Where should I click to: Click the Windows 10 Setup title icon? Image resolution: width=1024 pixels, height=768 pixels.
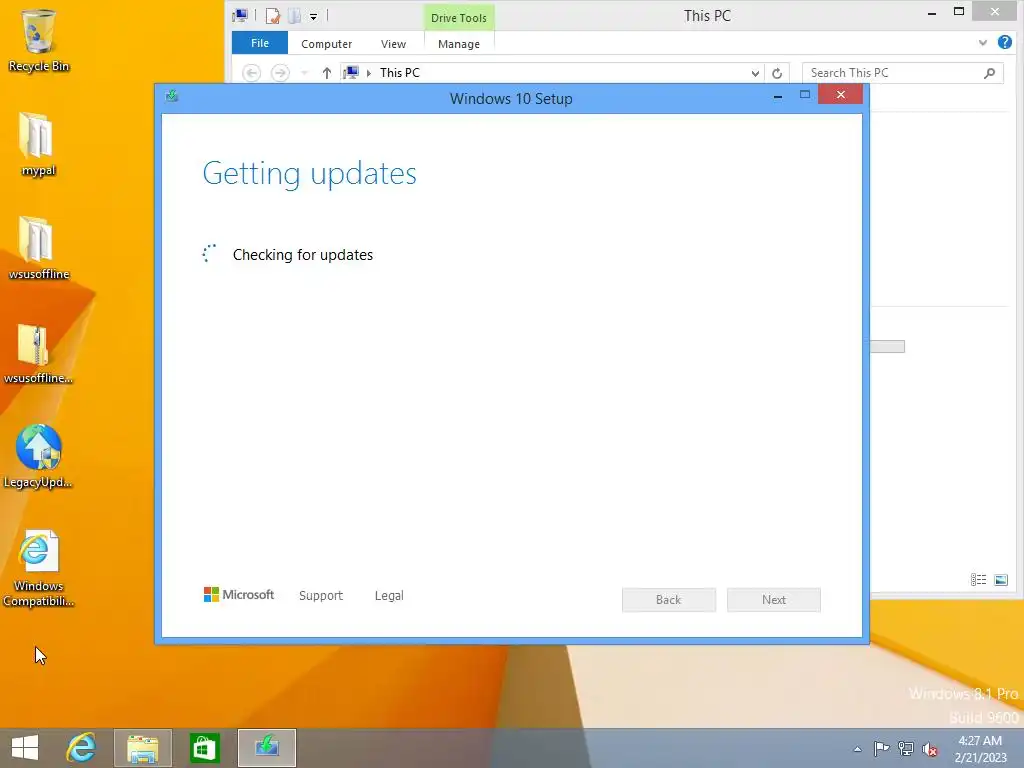point(172,96)
